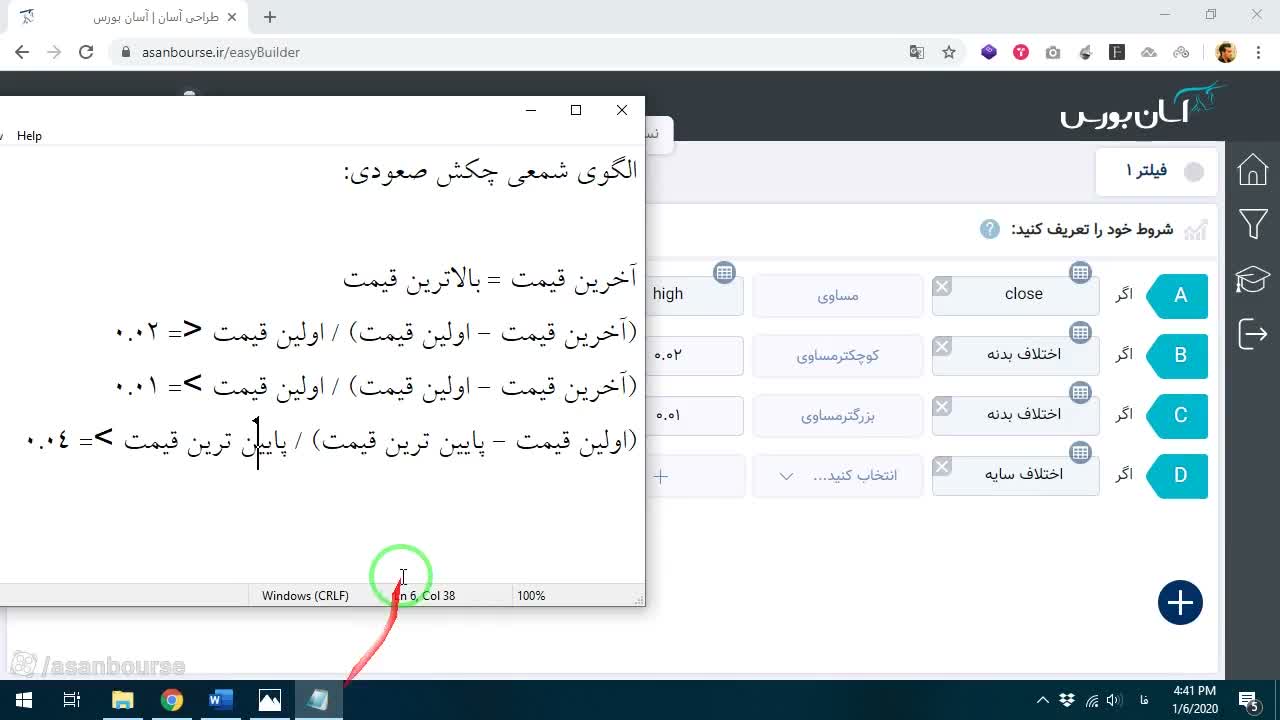The width and height of the screenshot is (1280, 720).
Task: Click Windows (CRLF) in Notepad status bar
Action: [305, 595]
